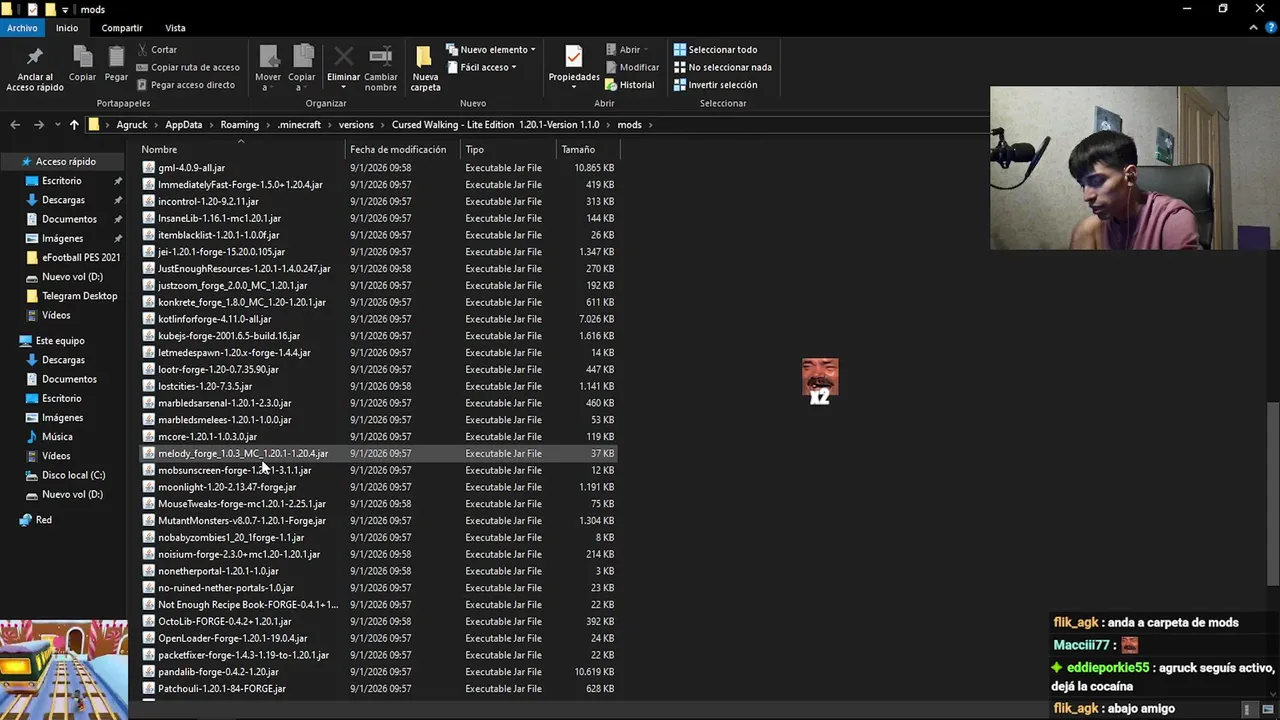Select MutantMonsters-v8.0.7 jar file

pyautogui.click(x=378, y=521)
